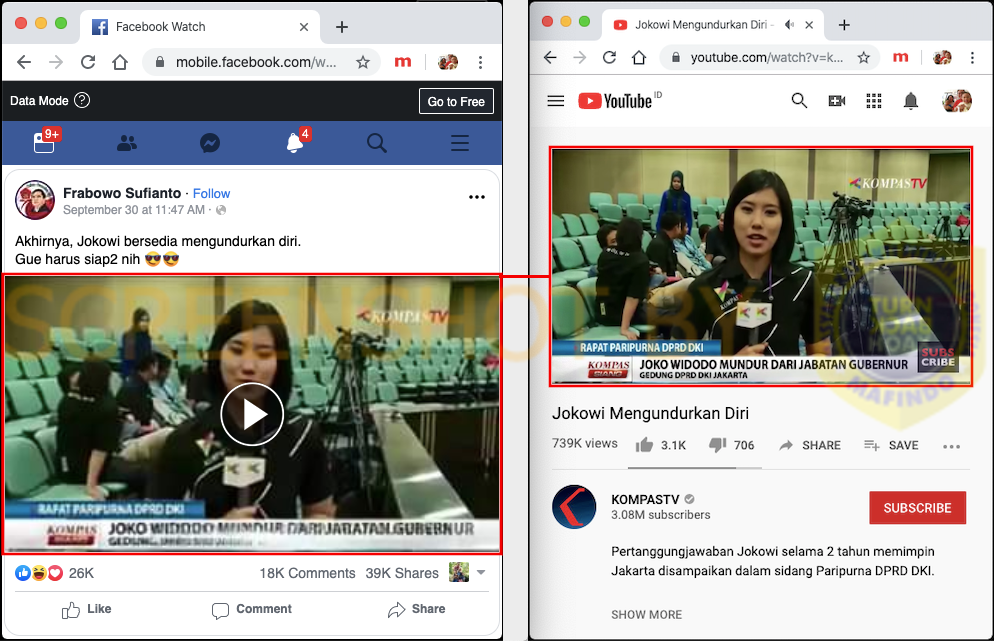Click the red m extension in the Facebook window
This screenshot has width=994, height=641.
click(403, 62)
